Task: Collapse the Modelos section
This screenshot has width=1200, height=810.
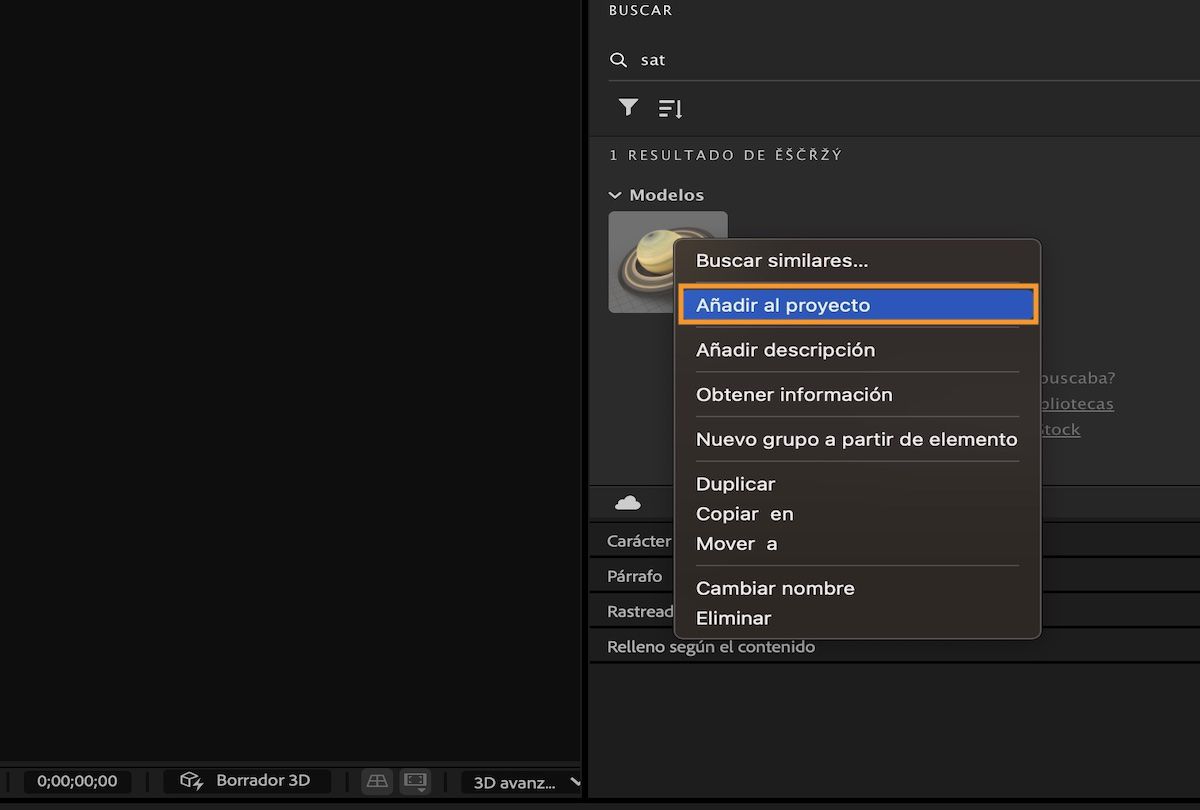Action: pyautogui.click(x=614, y=194)
